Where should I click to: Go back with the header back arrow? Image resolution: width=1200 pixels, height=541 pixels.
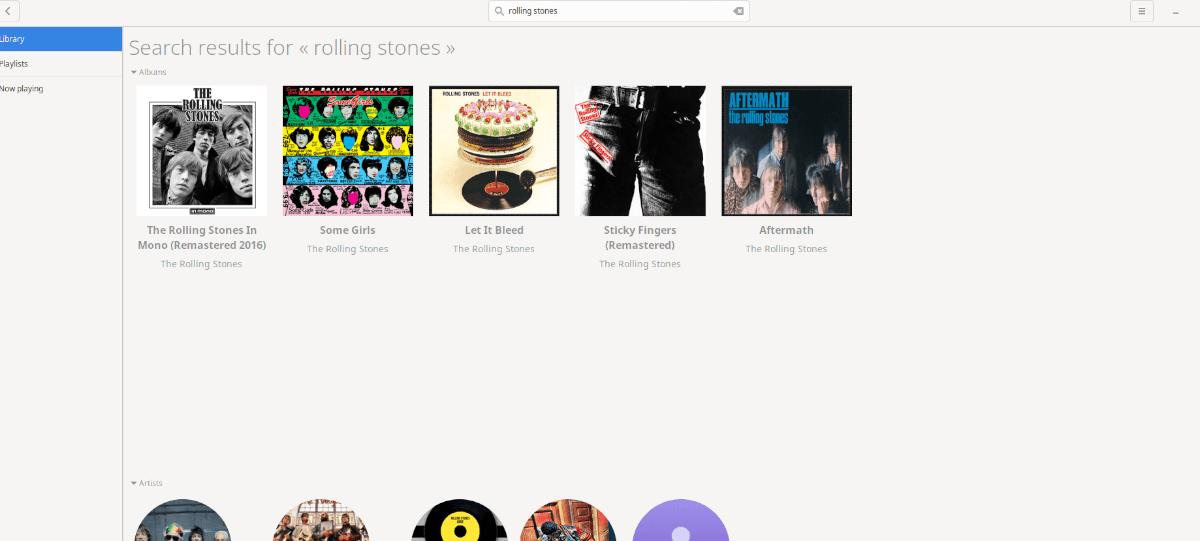(x=8, y=11)
